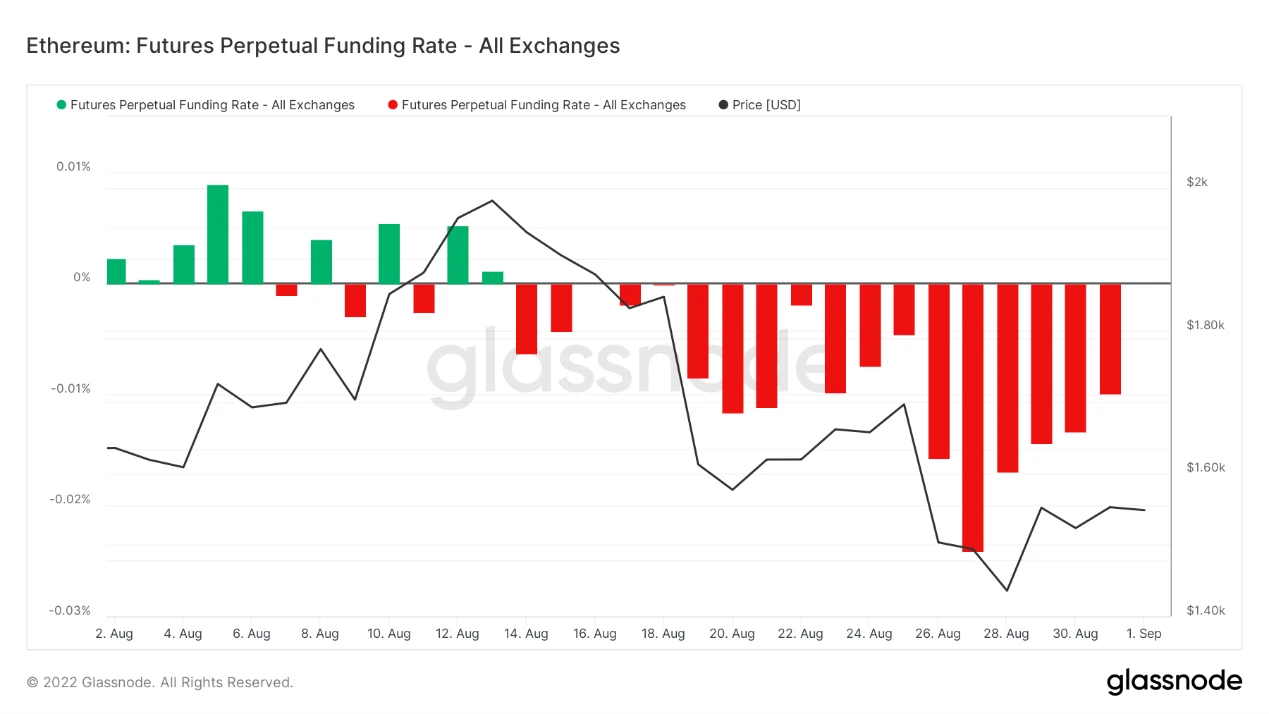Click the glassnode logo at bottom right
1269x714 pixels.
tap(1174, 682)
